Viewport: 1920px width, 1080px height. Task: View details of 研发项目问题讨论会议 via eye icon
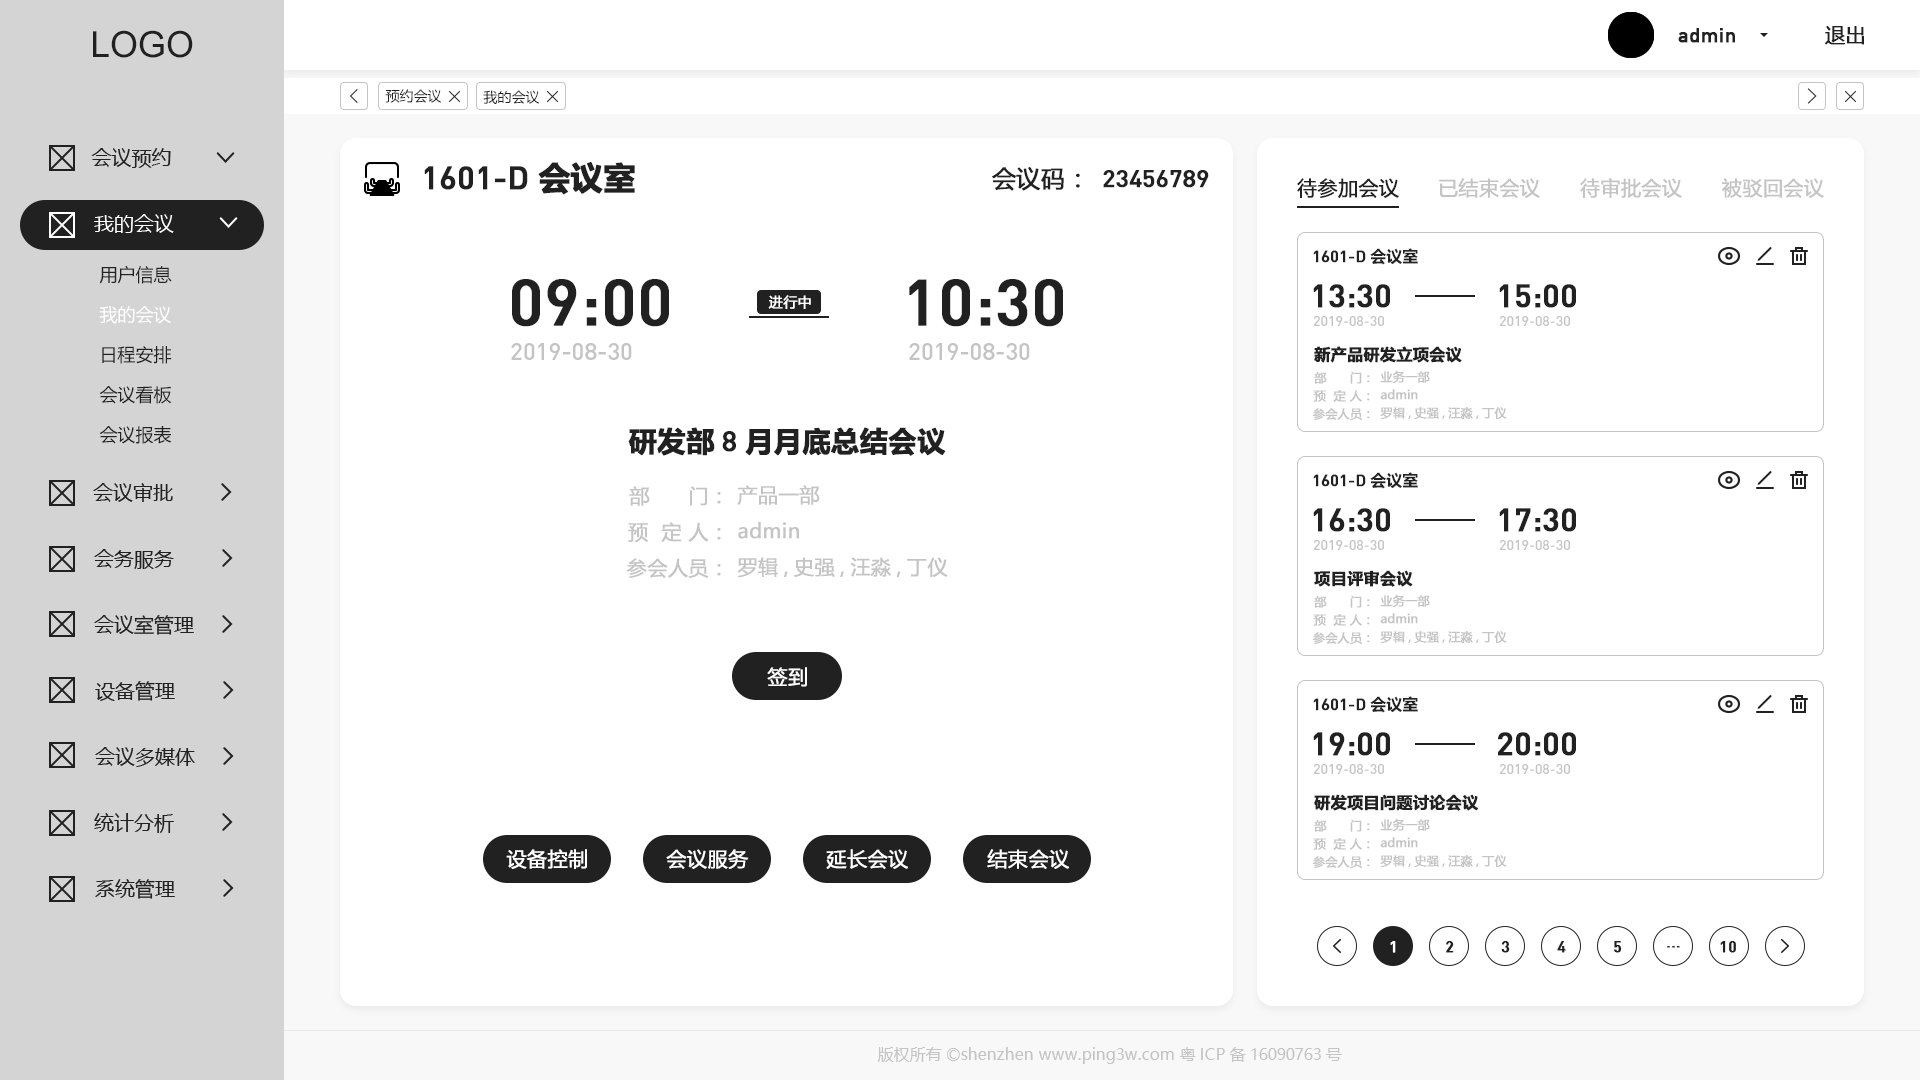[x=1729, y=704]
